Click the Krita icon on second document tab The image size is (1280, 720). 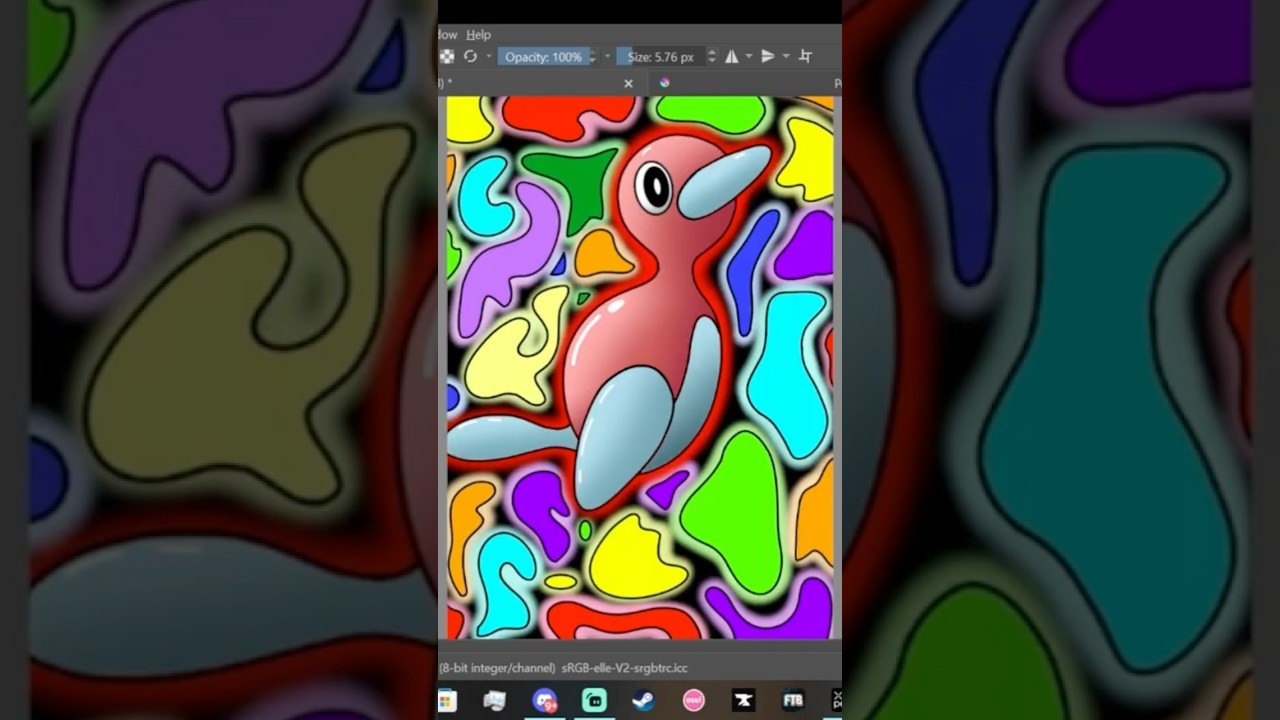pos(664,83)
